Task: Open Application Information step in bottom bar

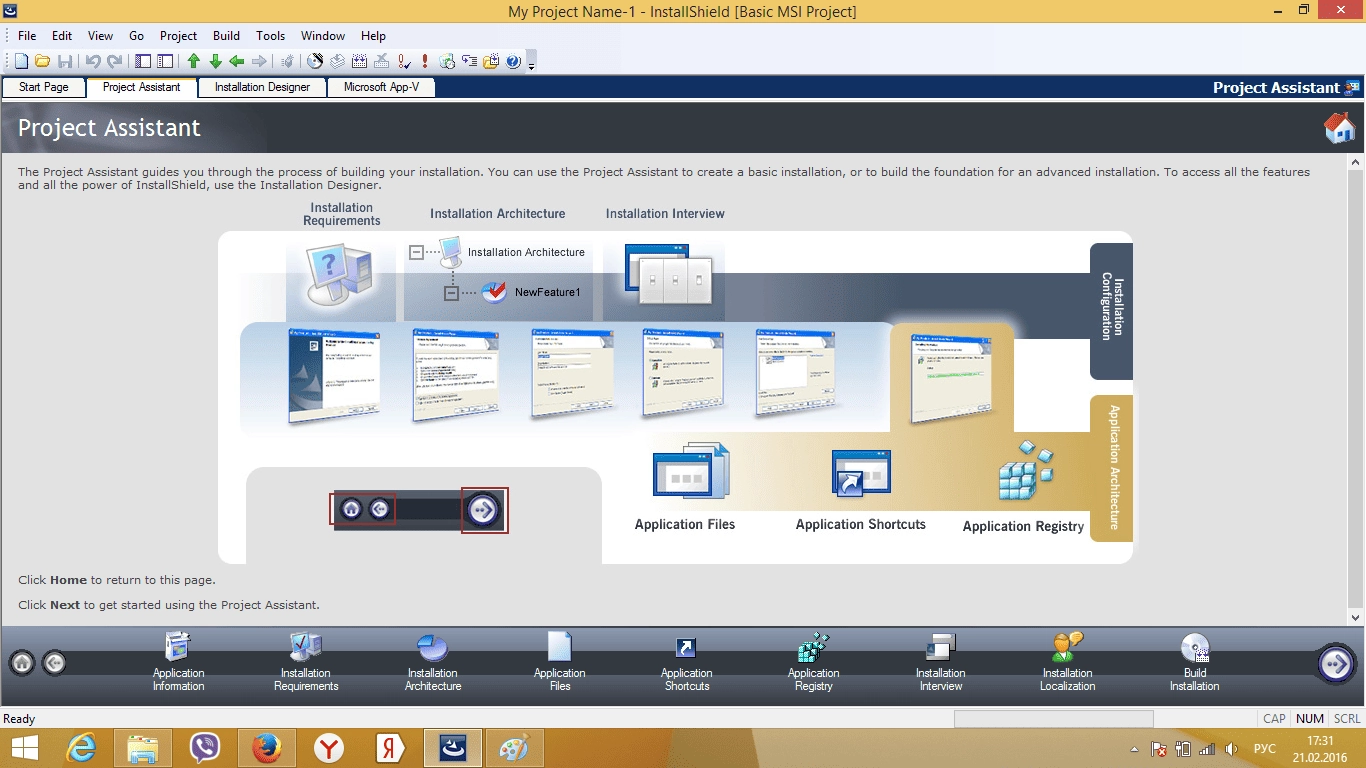Action: tap(178, 662)
